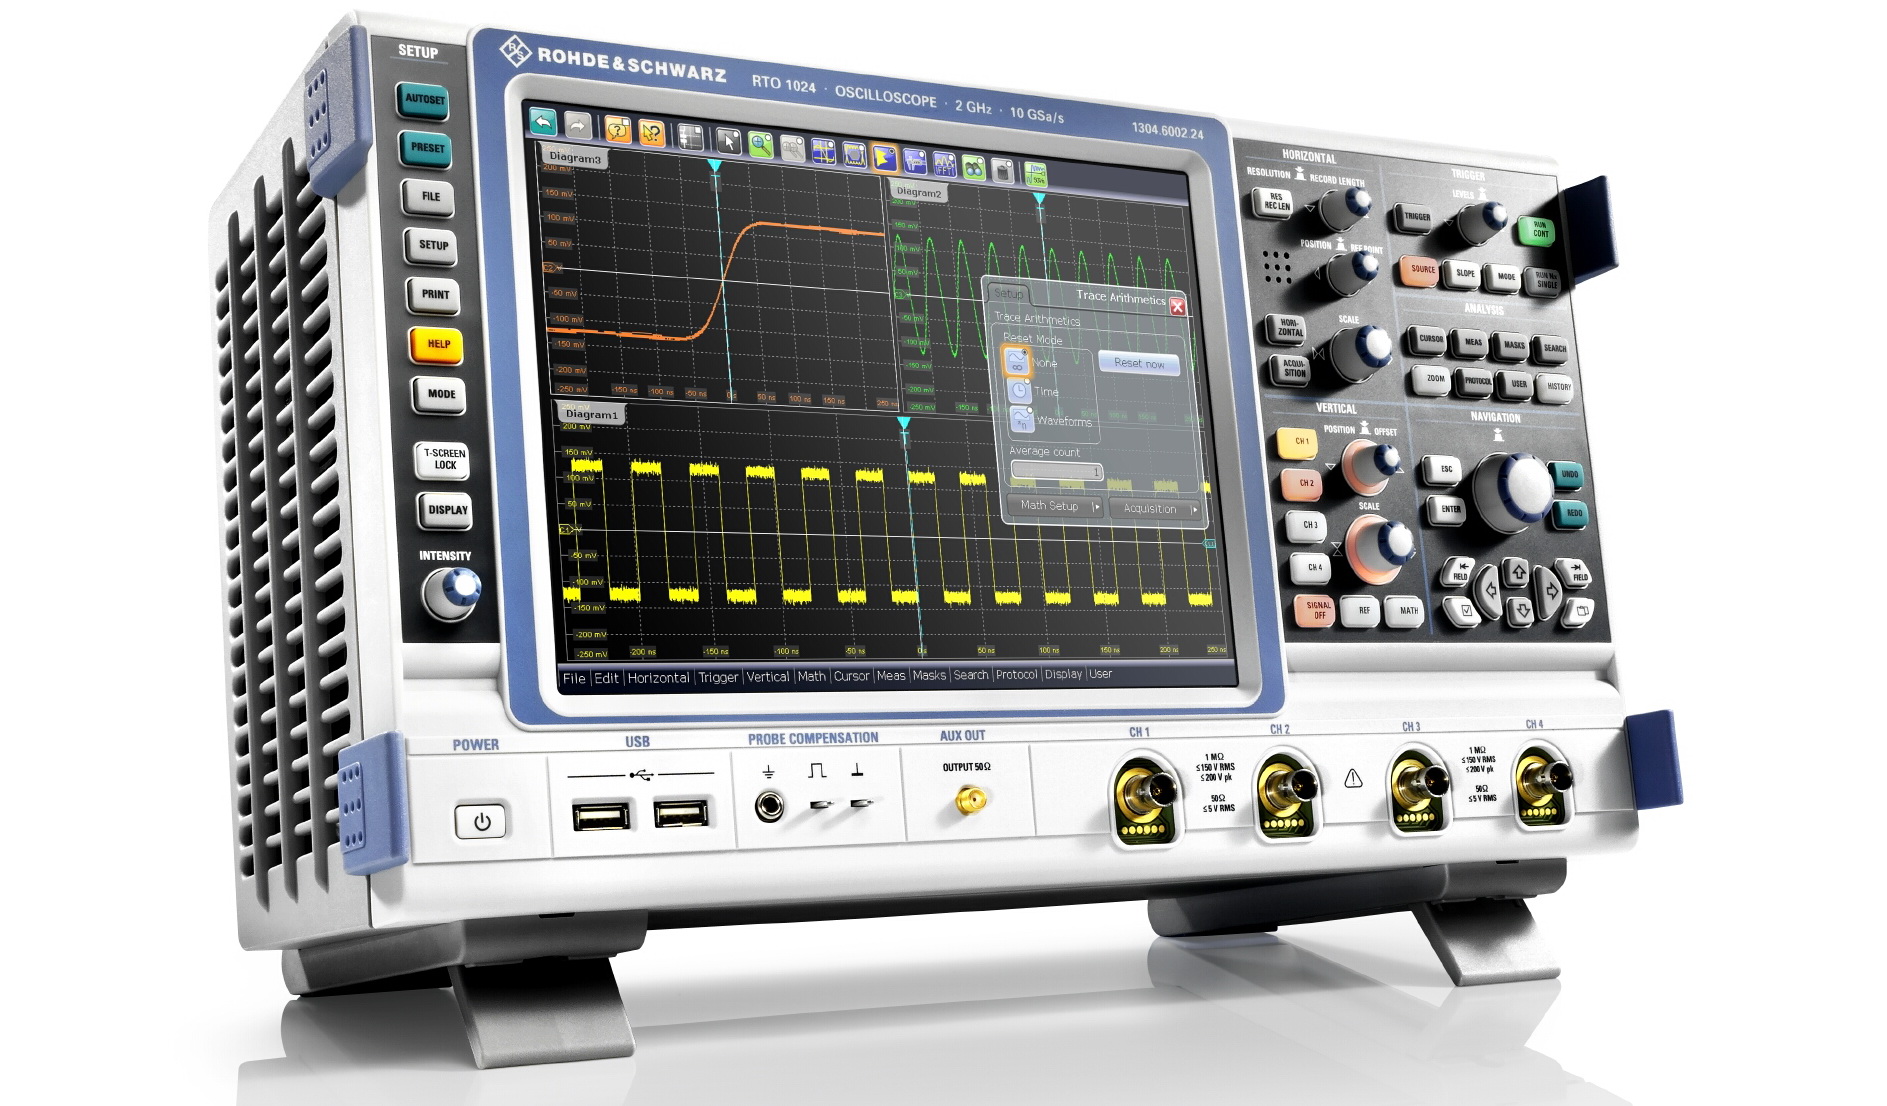Viewport: 1887px width, 1106px height.
Task: Click the trash can delete icon
Action: [1003, 170]
